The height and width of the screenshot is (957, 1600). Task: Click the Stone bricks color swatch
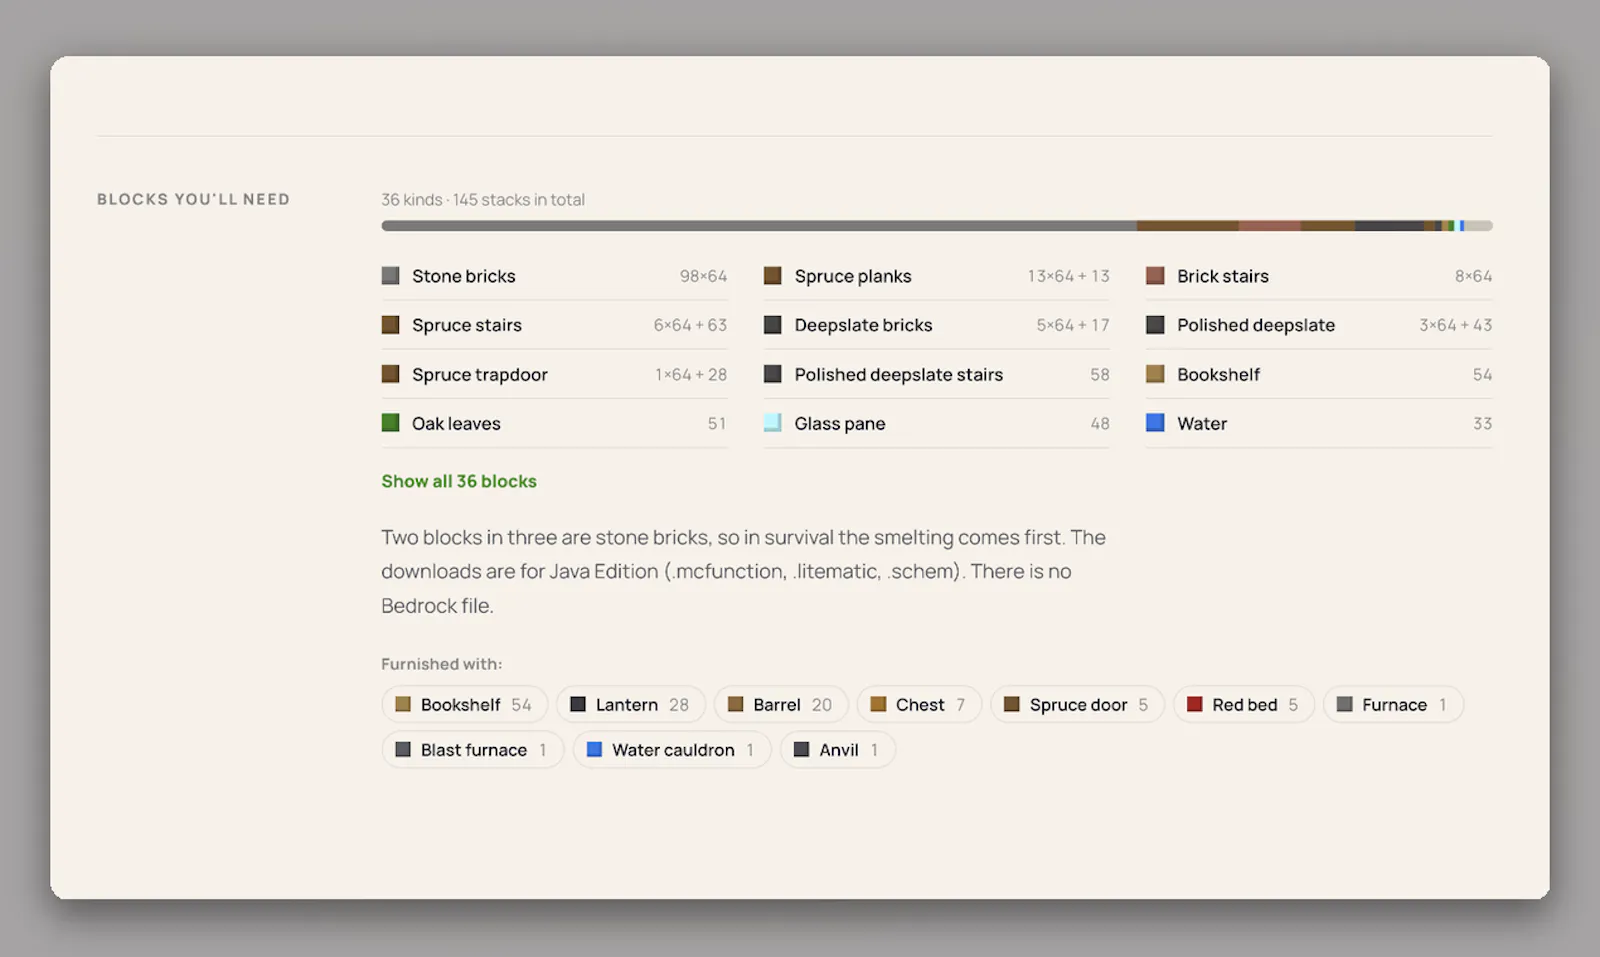click(x=390, y=276)
